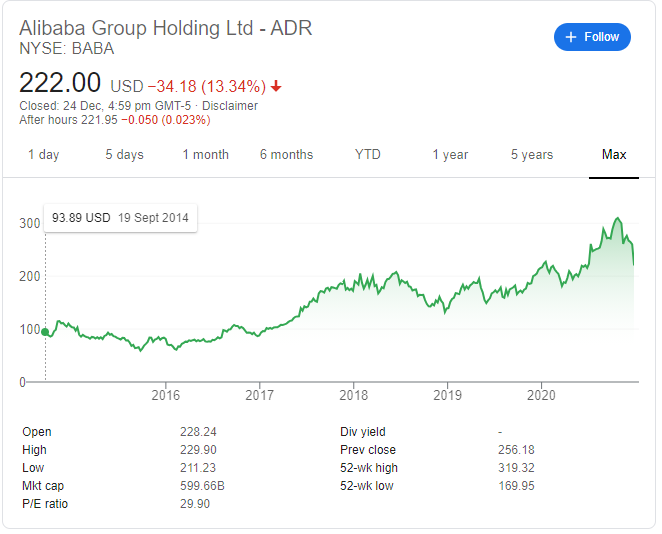Click the plus icon in Follow button
662x534 pixels.
pyautogui.click(x=570, y=37)
